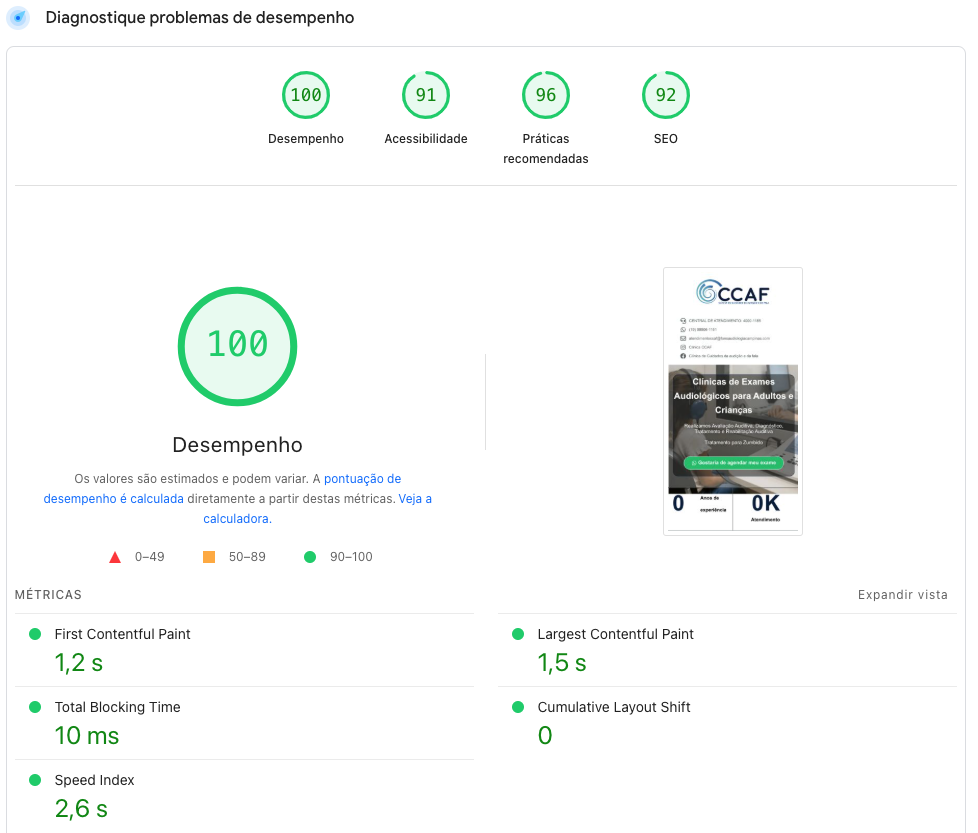Image resolution: width=978 pixels, height=833 pixels.
Task: Click the performance diagnostics radar icon
Action: tap(18, 17)
